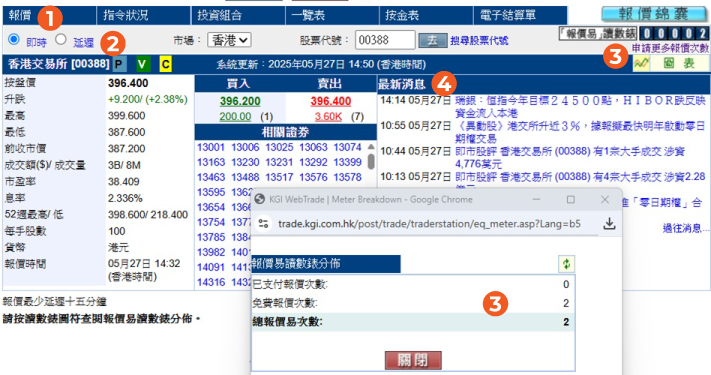The height and width of the screenshot is (375, 711).
Task: Open the 10:13 即市股評 news headline
Action: coord(580,177)
